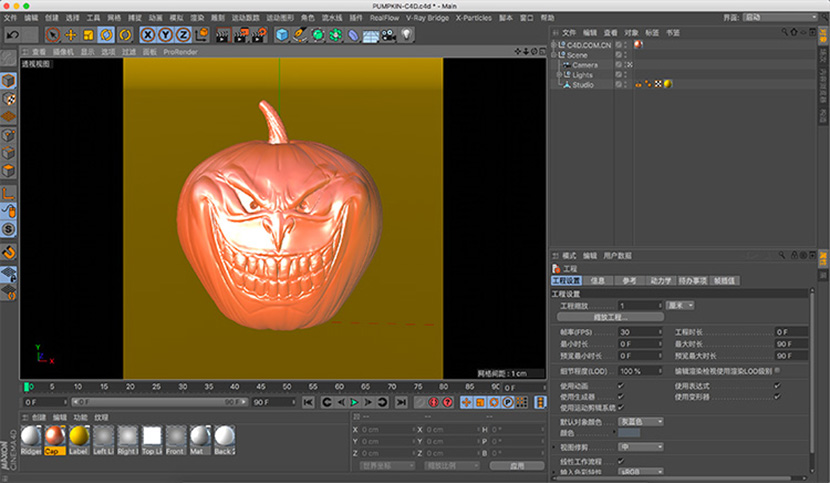830x483 pixels.
Task: Toggle the 使用运动剪辑系统 checkbox
Action: point(620,407)
